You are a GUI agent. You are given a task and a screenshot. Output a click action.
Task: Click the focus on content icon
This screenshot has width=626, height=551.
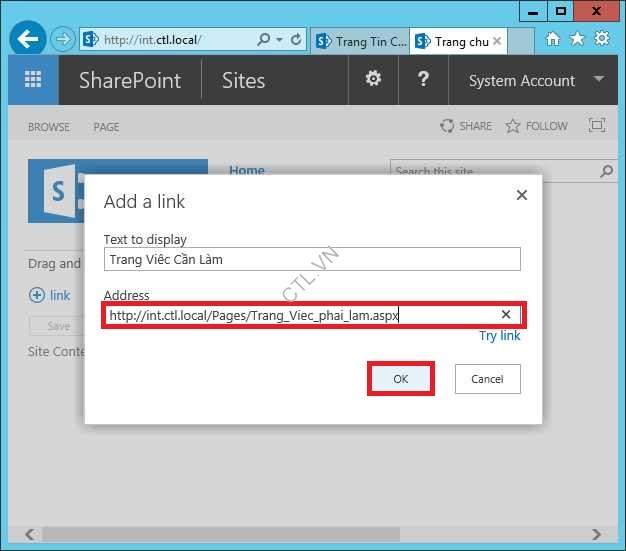[597, 126]
